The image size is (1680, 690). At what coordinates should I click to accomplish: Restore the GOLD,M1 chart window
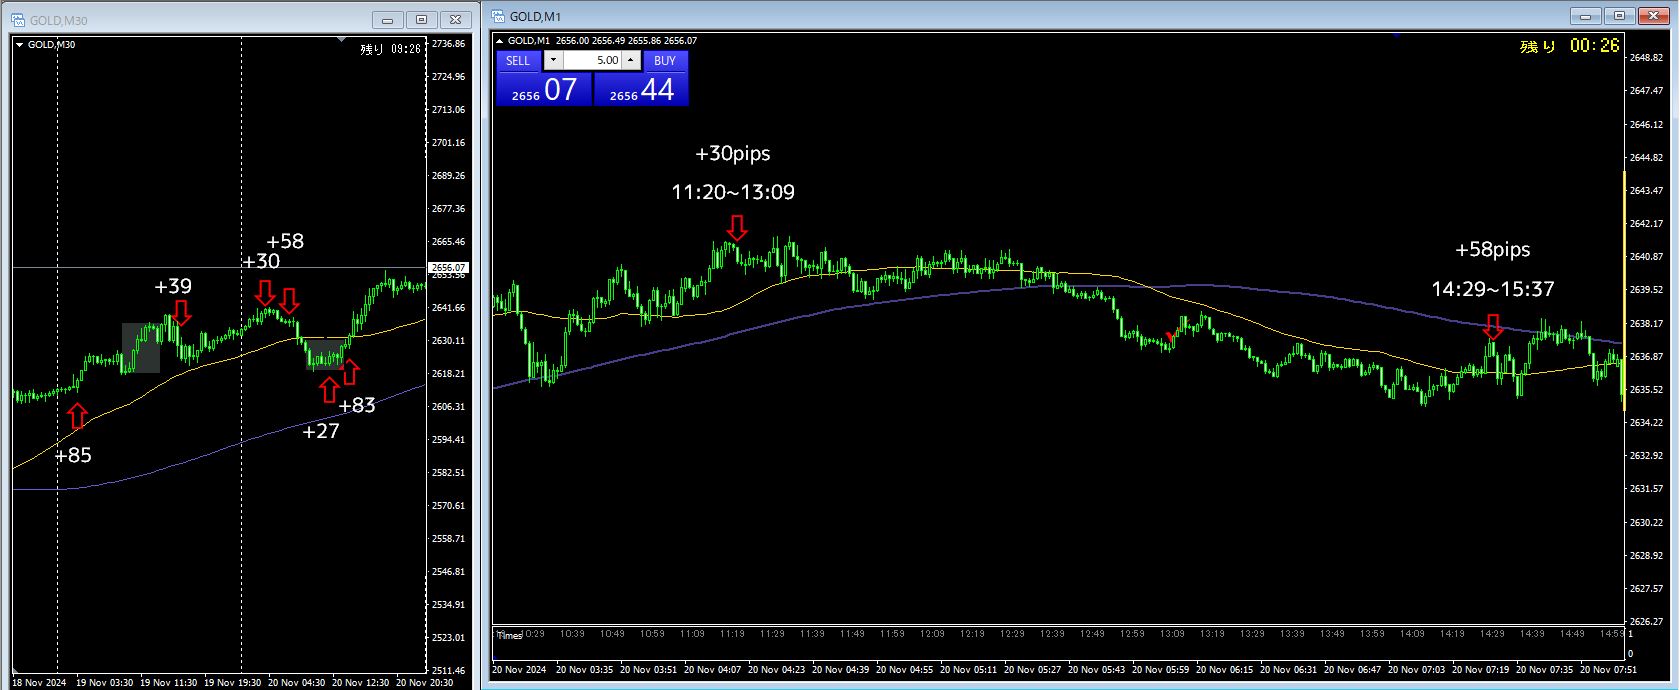click(x=1619, y=16)
